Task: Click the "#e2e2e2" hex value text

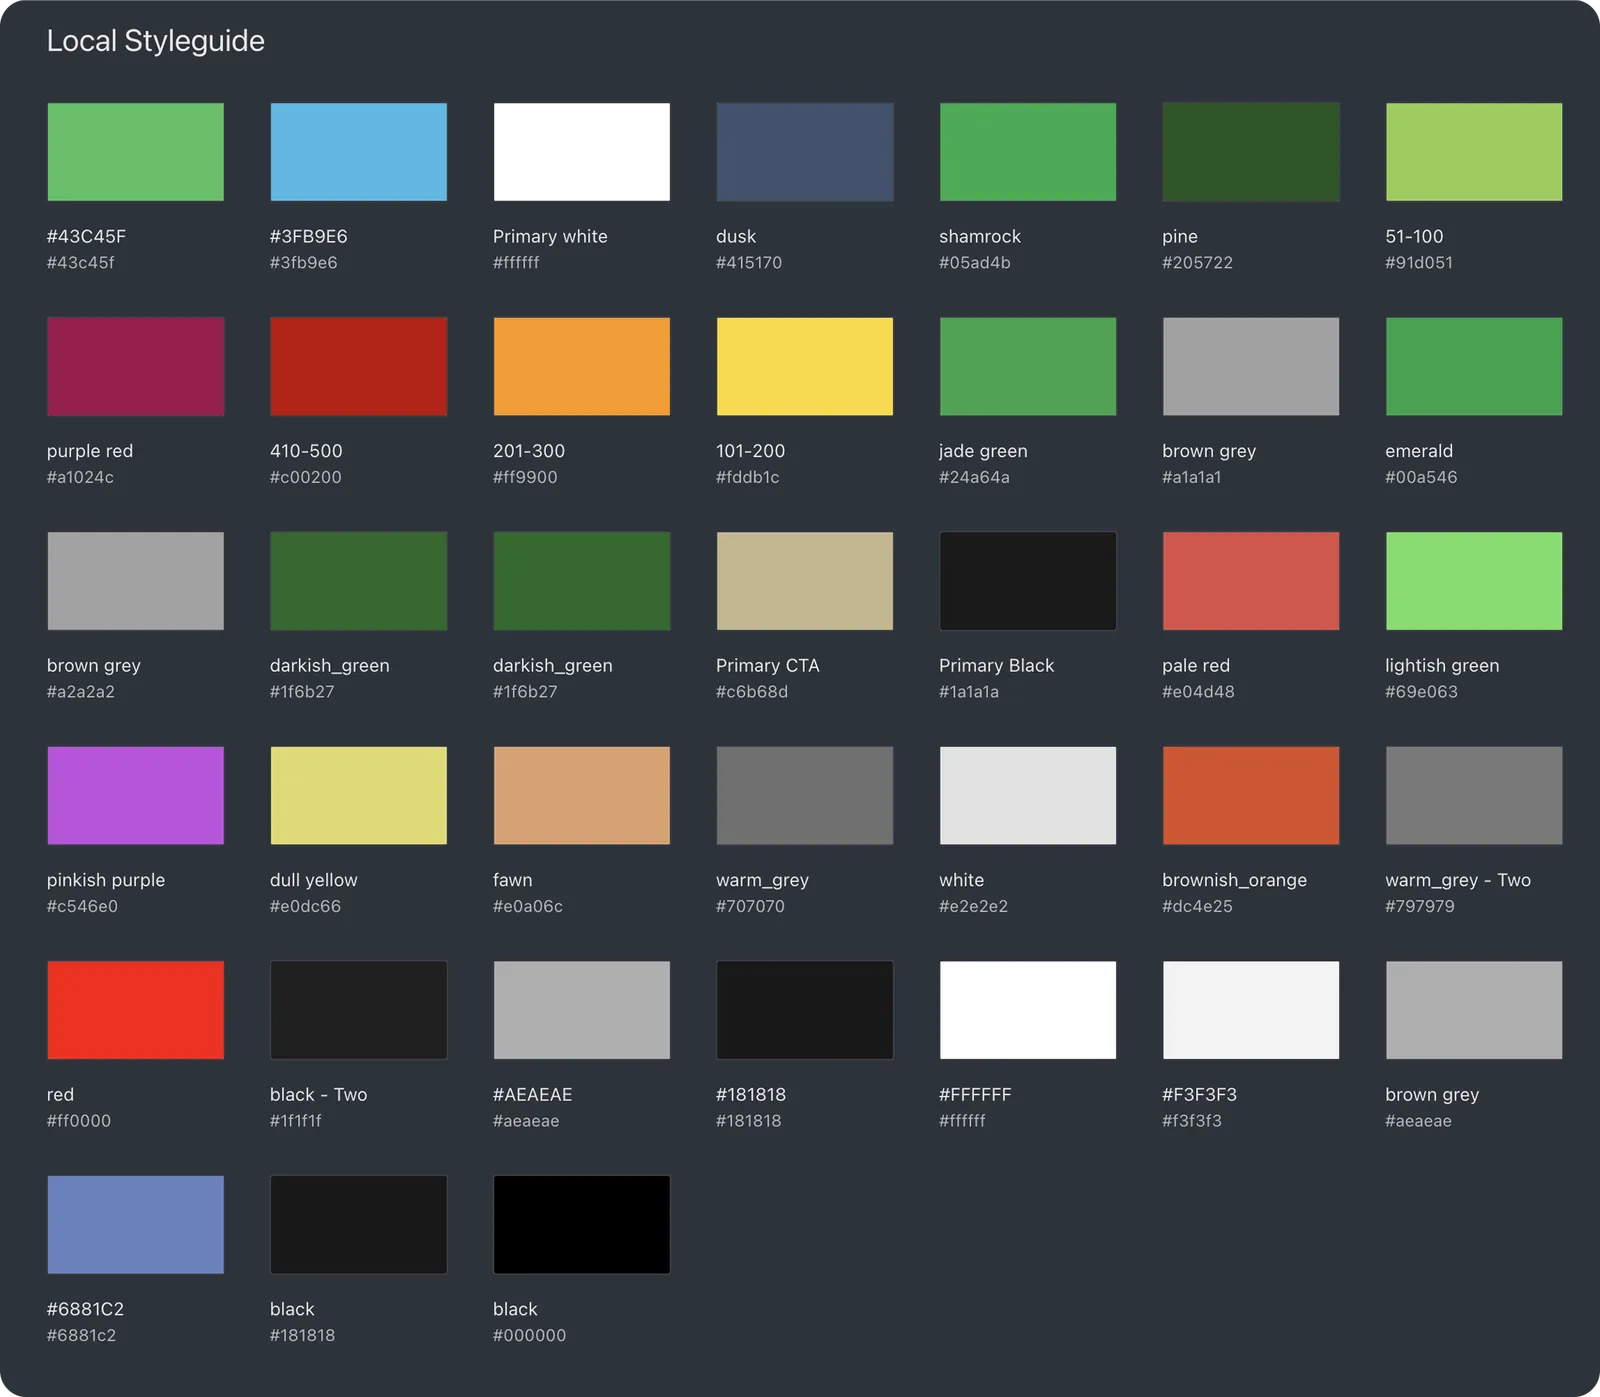Action: 973,906
